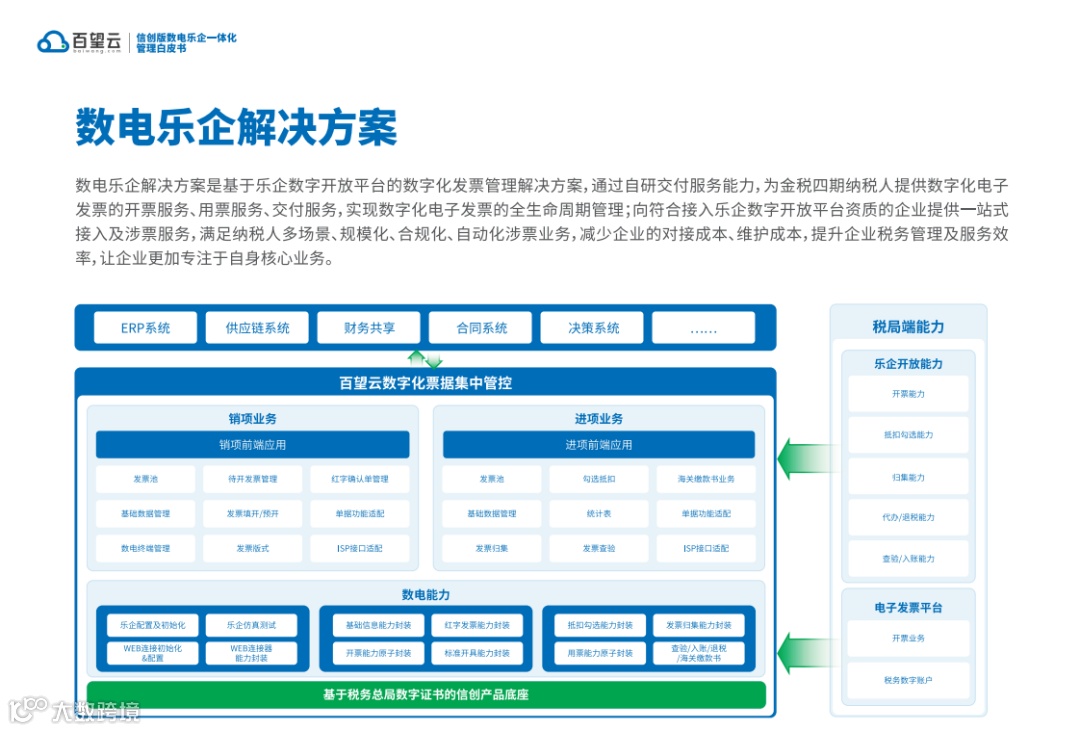
Task: Click 发票池 under 销项业务
Action: click(145, 479)
